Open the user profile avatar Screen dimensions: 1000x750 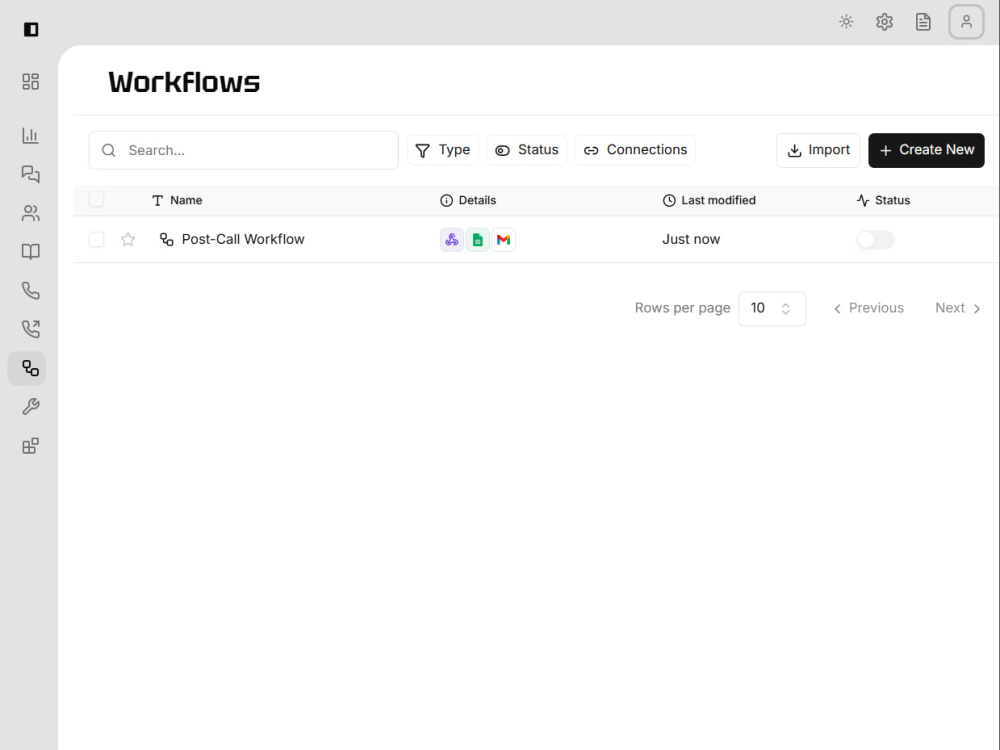click(967, 22)
